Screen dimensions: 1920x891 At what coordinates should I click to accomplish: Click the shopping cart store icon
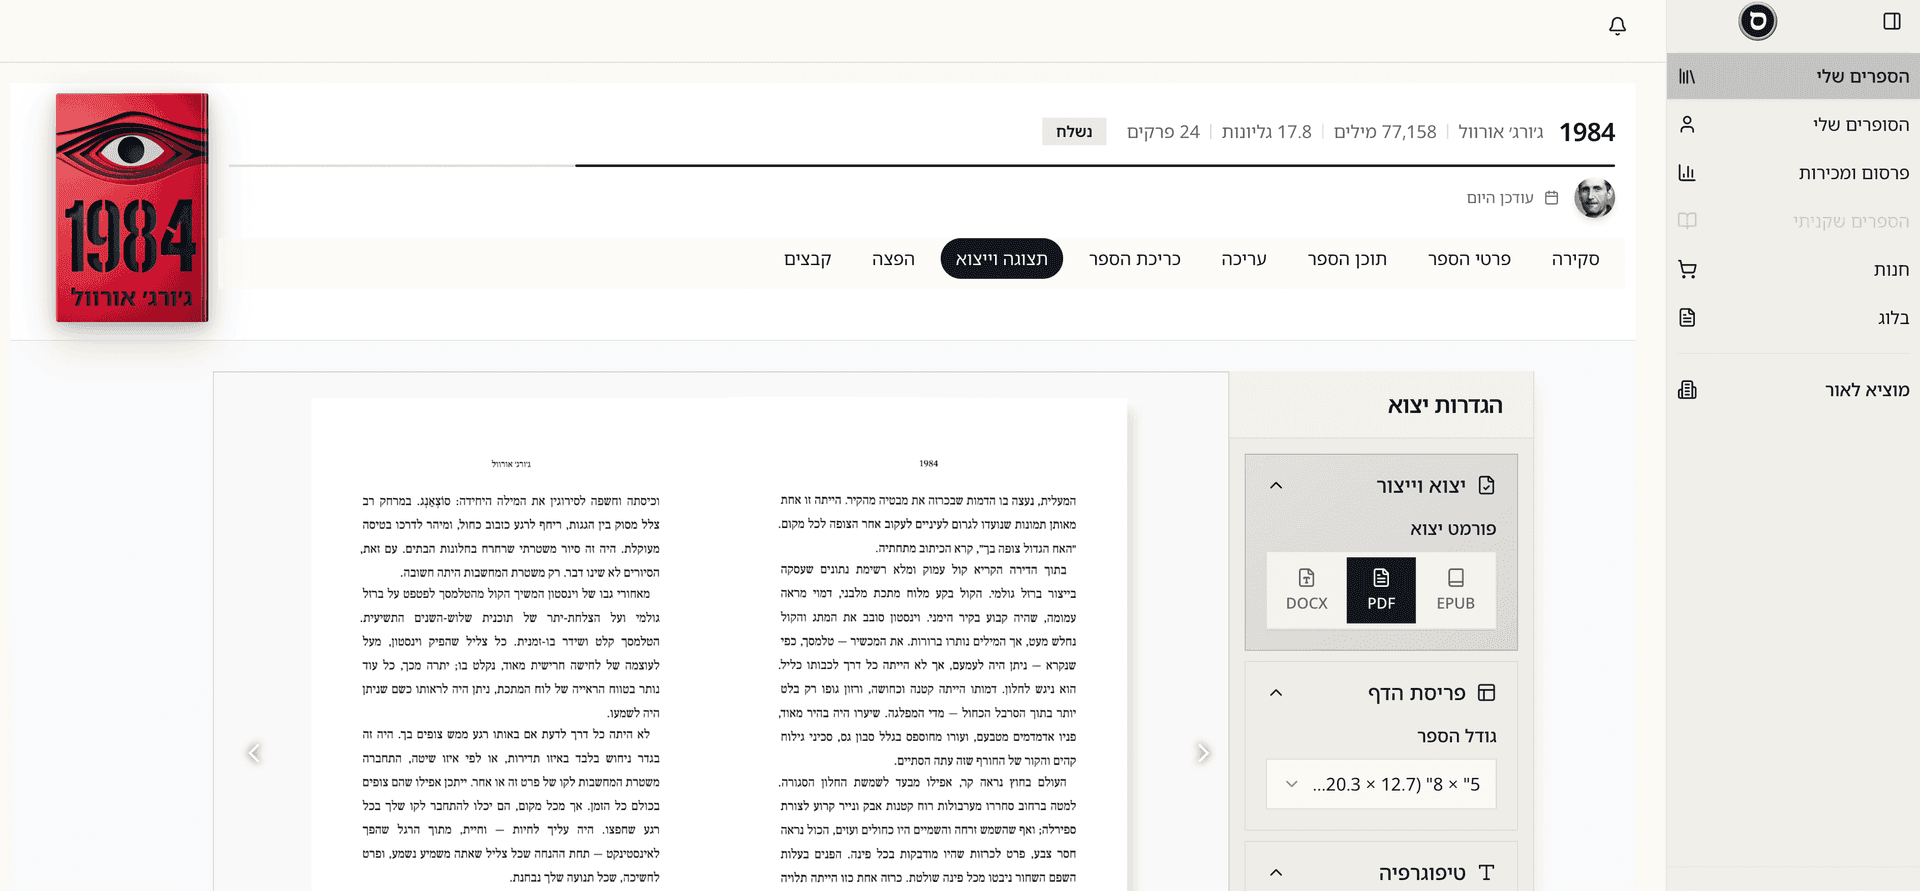1687,269
